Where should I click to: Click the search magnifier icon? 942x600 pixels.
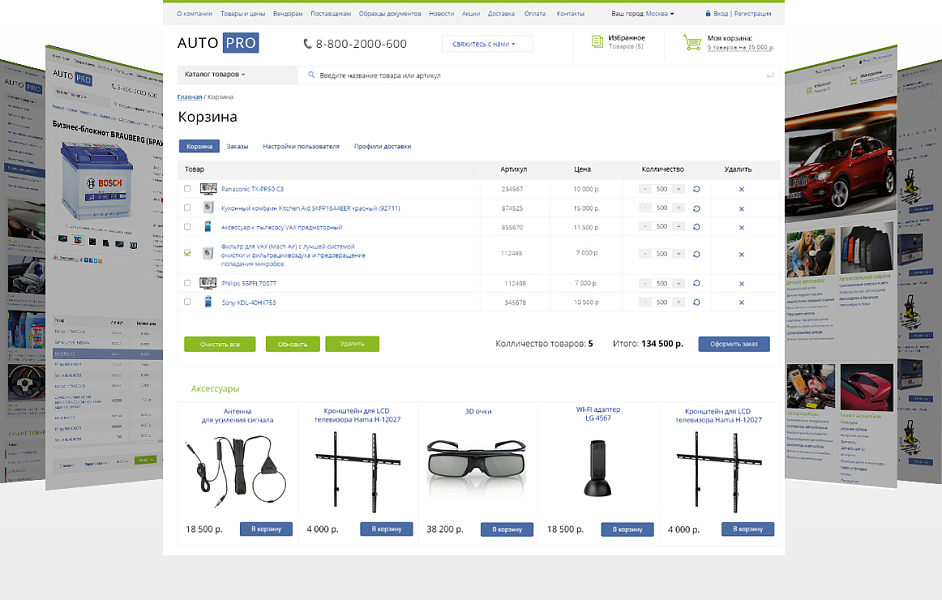pos(311,75)
